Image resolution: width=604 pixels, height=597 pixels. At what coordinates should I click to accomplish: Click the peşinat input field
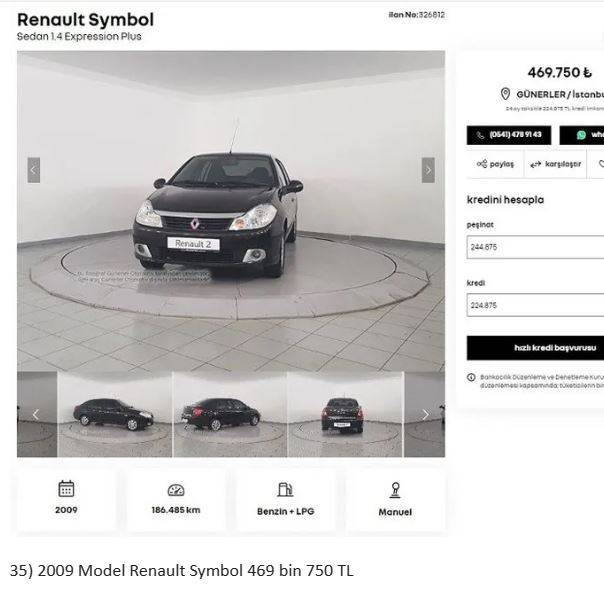tap(535, 247)
